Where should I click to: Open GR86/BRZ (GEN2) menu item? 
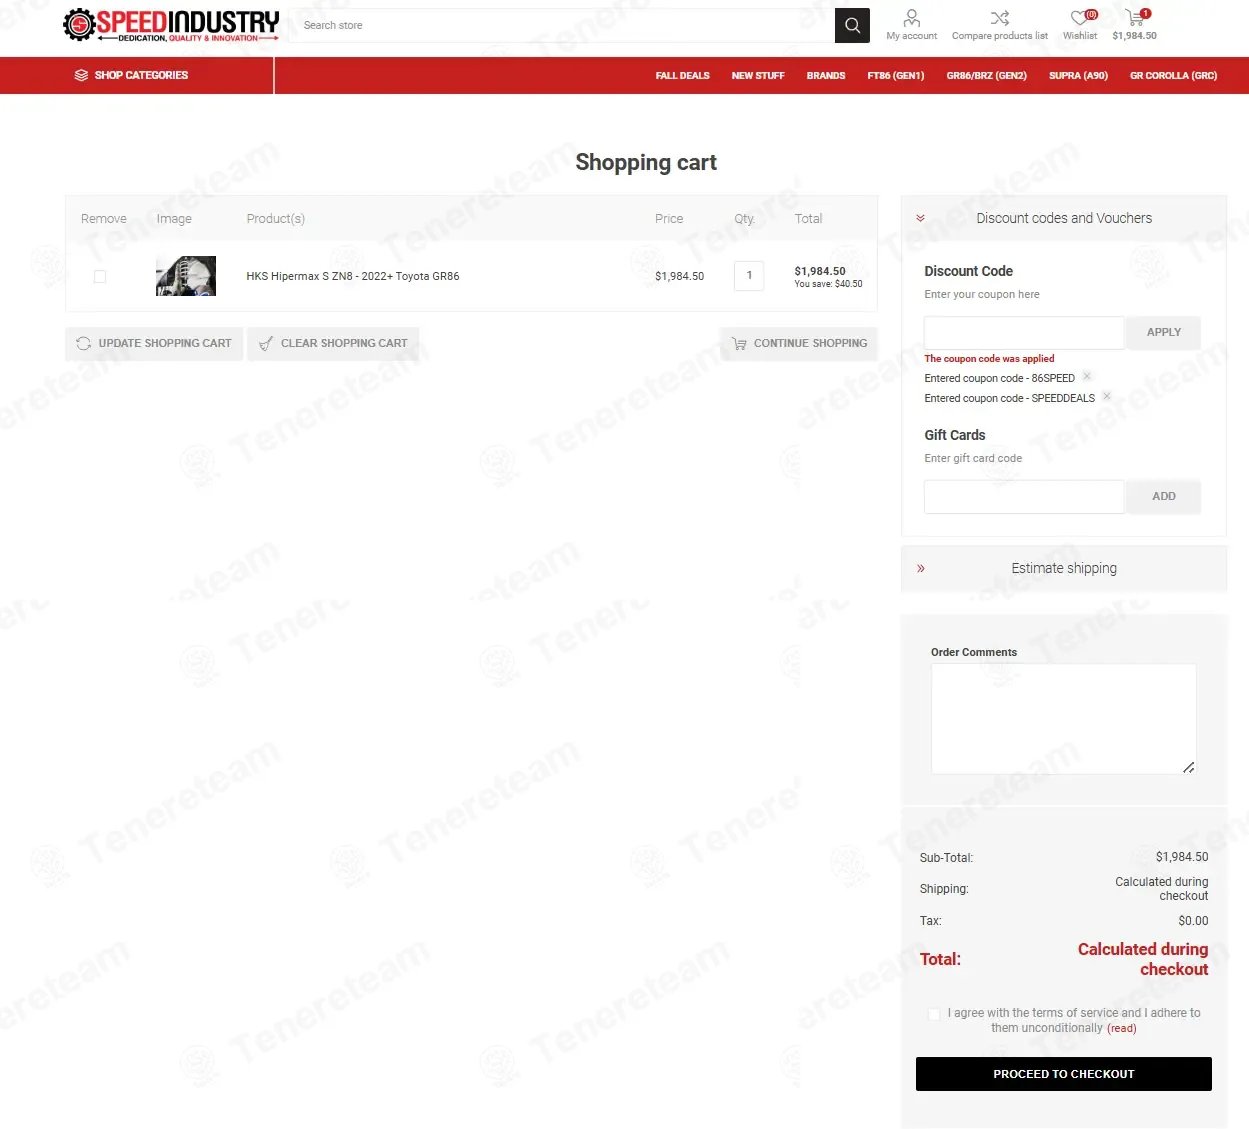click(987, 76)
